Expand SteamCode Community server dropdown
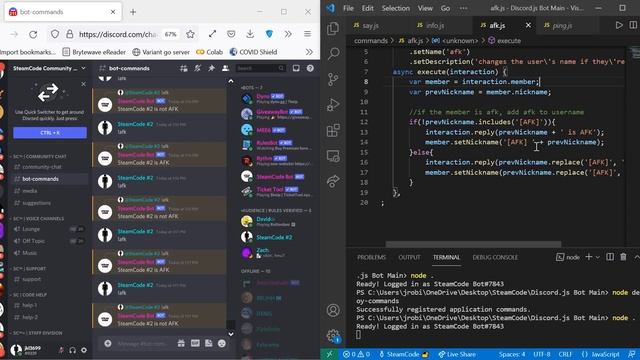 [83, 68]
